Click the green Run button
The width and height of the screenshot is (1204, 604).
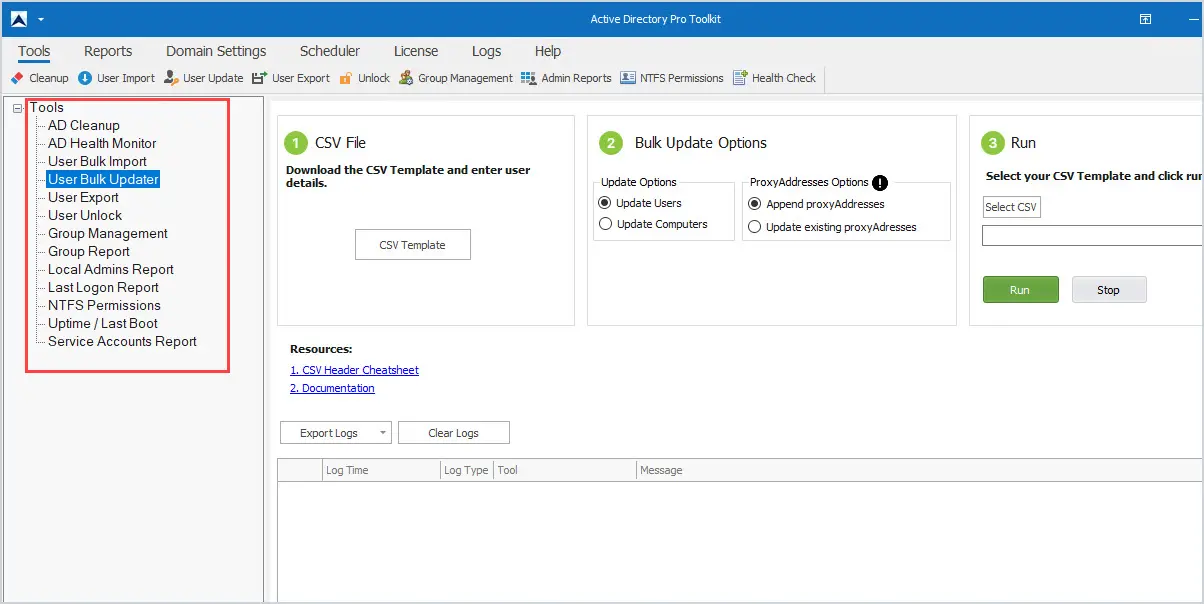pos(1020,290)
